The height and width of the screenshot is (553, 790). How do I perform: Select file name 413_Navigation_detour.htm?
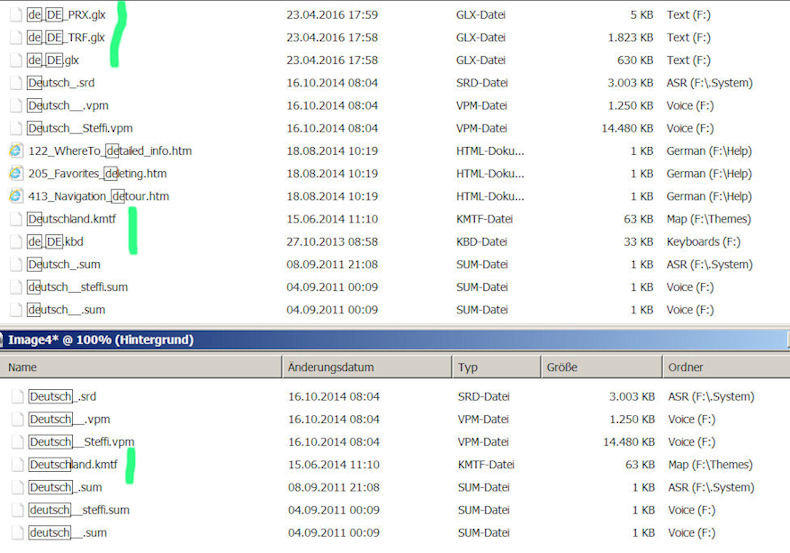click(99, 196)
